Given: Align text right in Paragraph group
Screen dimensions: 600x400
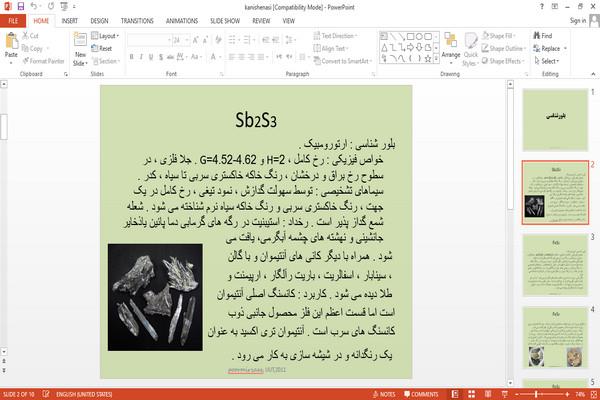Looking at the screenshot, I should click(251, 57).
